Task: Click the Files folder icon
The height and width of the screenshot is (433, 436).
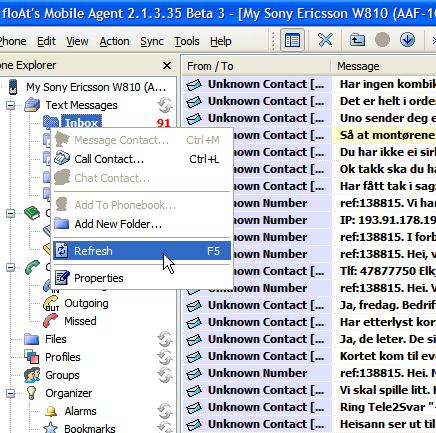Action: (32, 339)
